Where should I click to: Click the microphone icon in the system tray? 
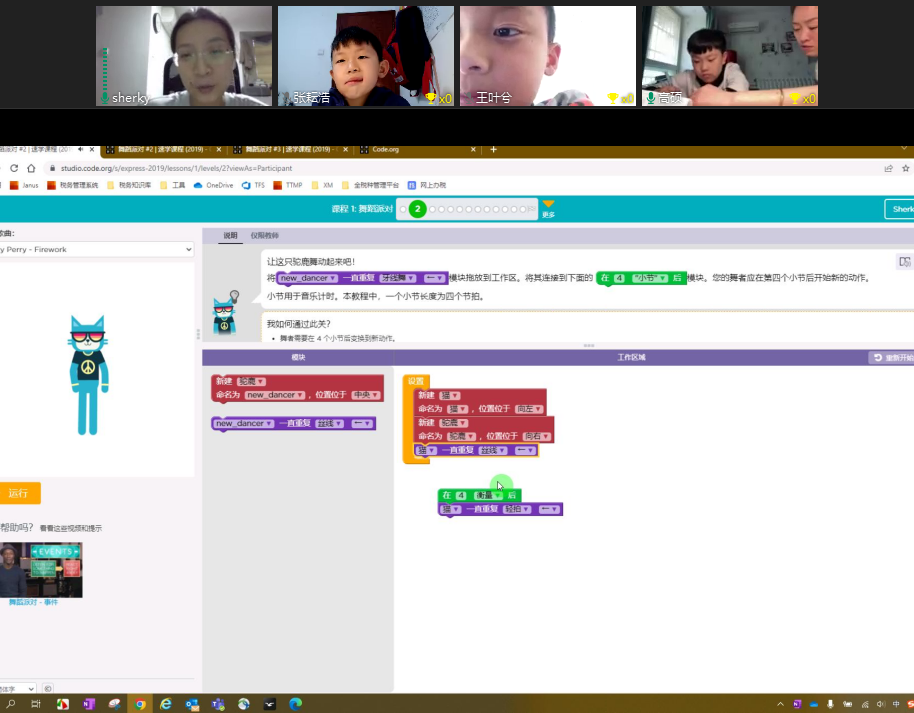830,704
